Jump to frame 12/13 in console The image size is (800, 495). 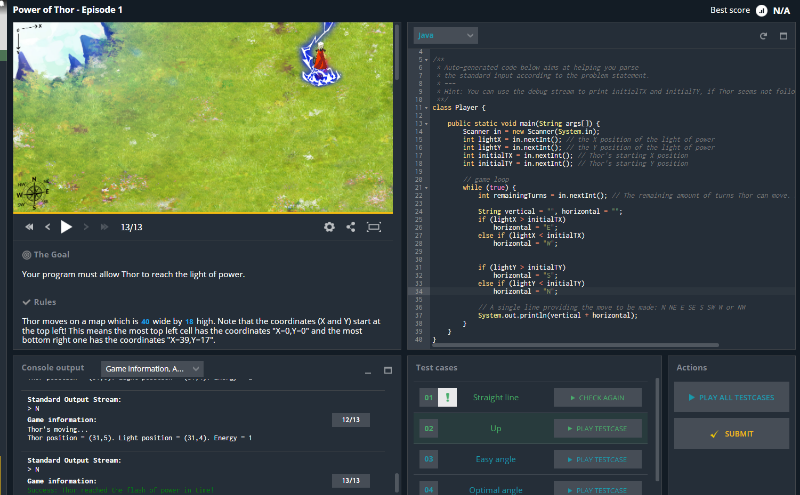[351, 419]
